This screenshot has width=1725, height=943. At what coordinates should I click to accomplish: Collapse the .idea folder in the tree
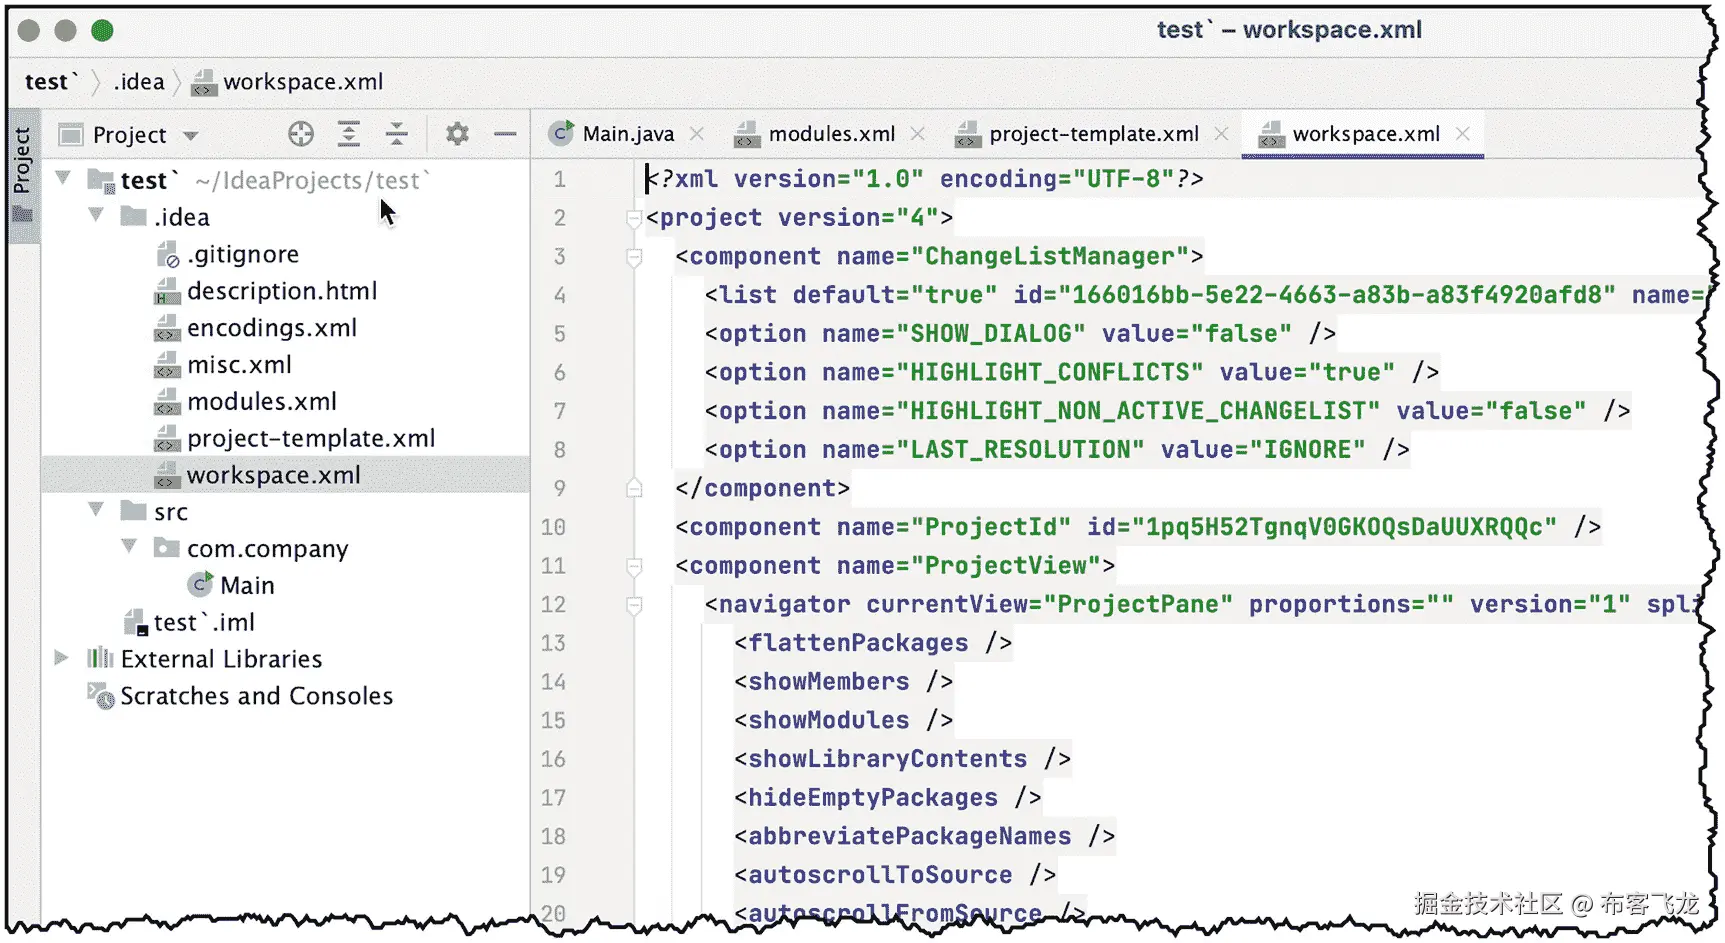pyautogui.click(x=96, y=216)
